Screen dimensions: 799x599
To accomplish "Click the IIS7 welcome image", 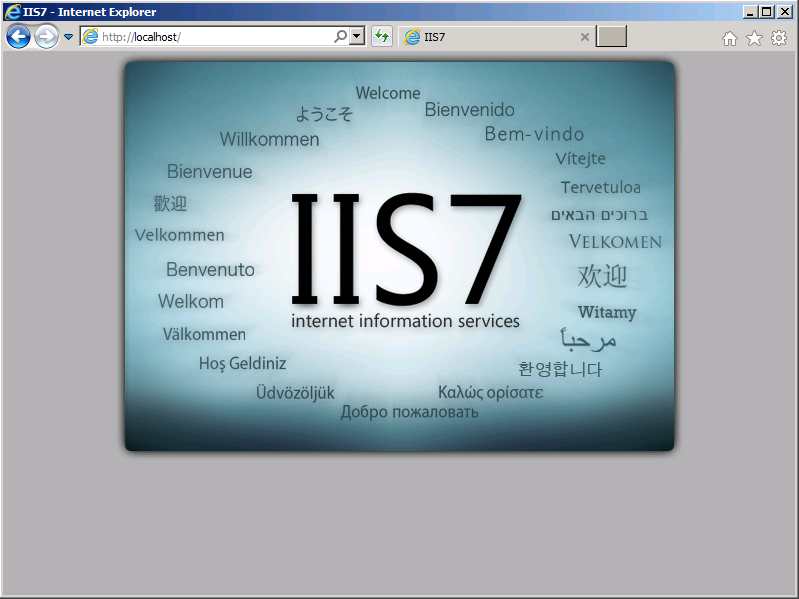I will pyautogui.click(x=400, y=256).
